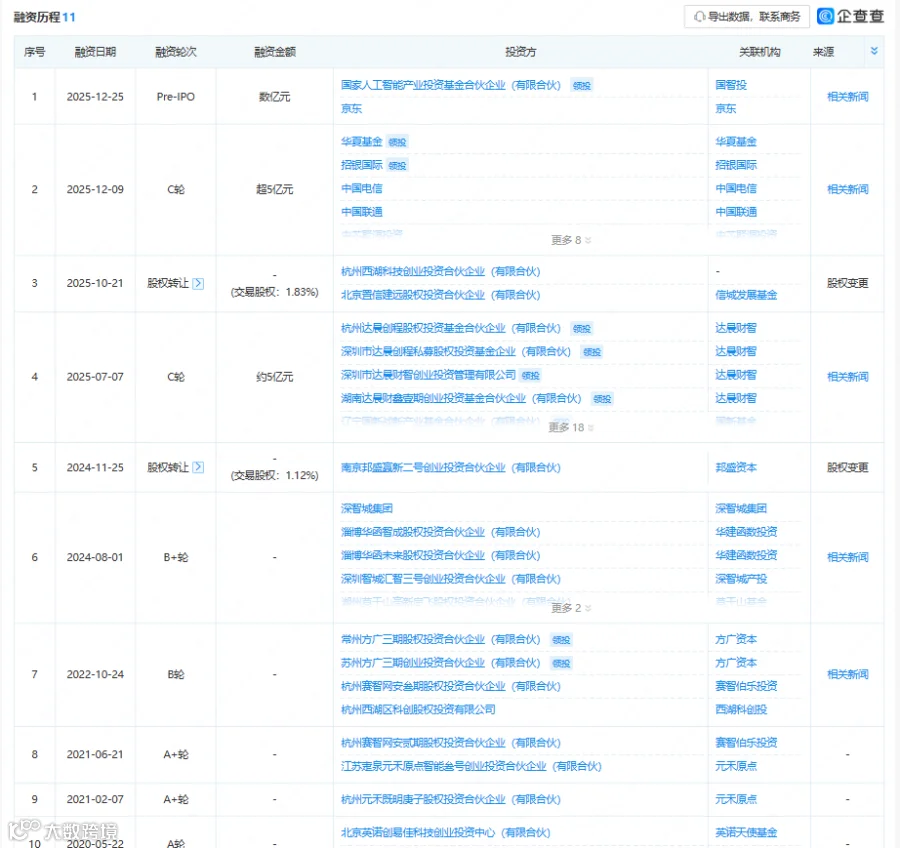Open 北京英诺创易佳科技创业投资中心 link
The image size is (900, 848).
(445, 832)
